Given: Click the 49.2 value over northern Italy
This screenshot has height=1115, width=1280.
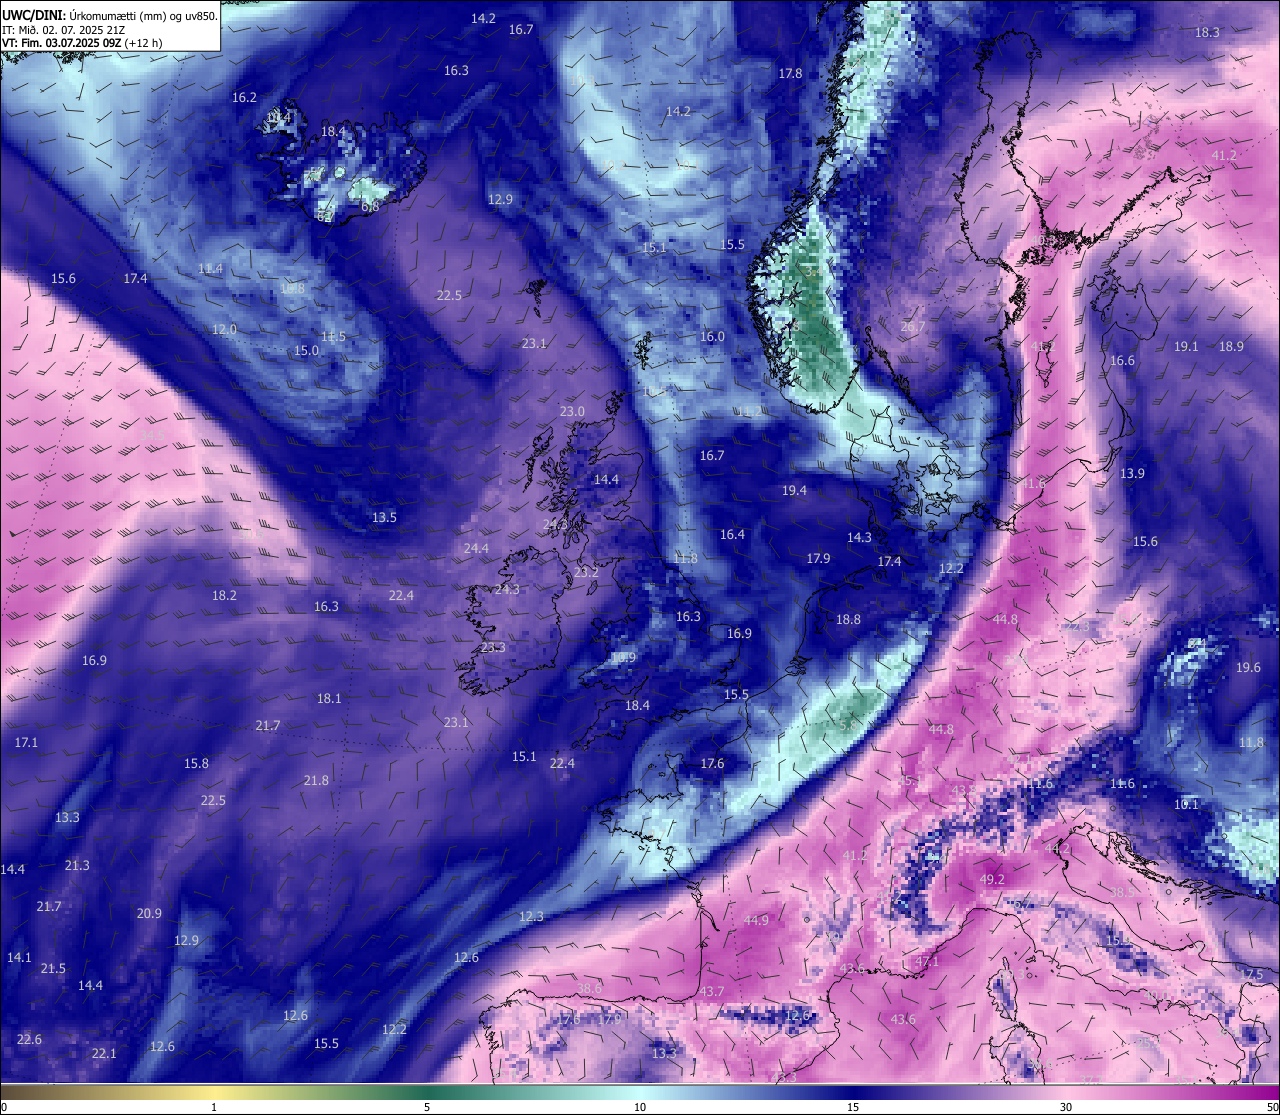Looking at the screenshot, I should 992,880.
